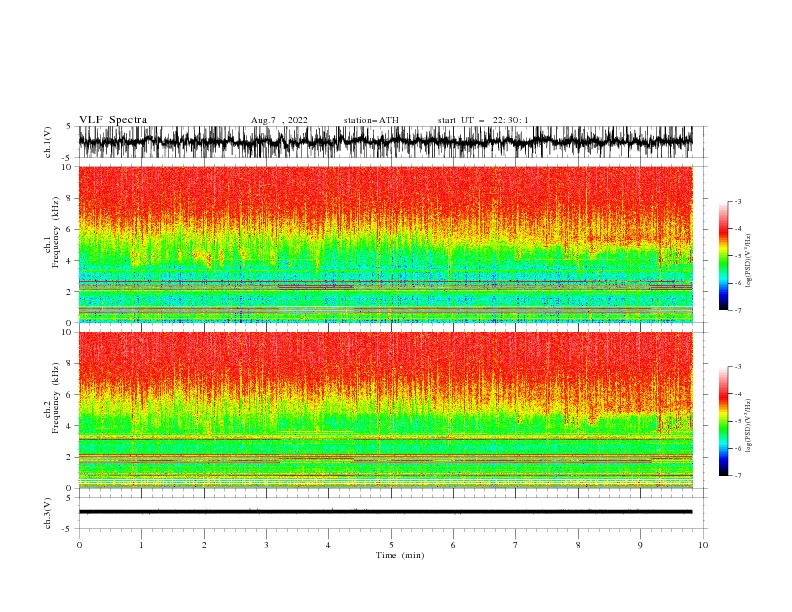This screenshot has width=792, height=612.
Task: Click the "ch.3(V)" axis label
Action: coord(48,513)
